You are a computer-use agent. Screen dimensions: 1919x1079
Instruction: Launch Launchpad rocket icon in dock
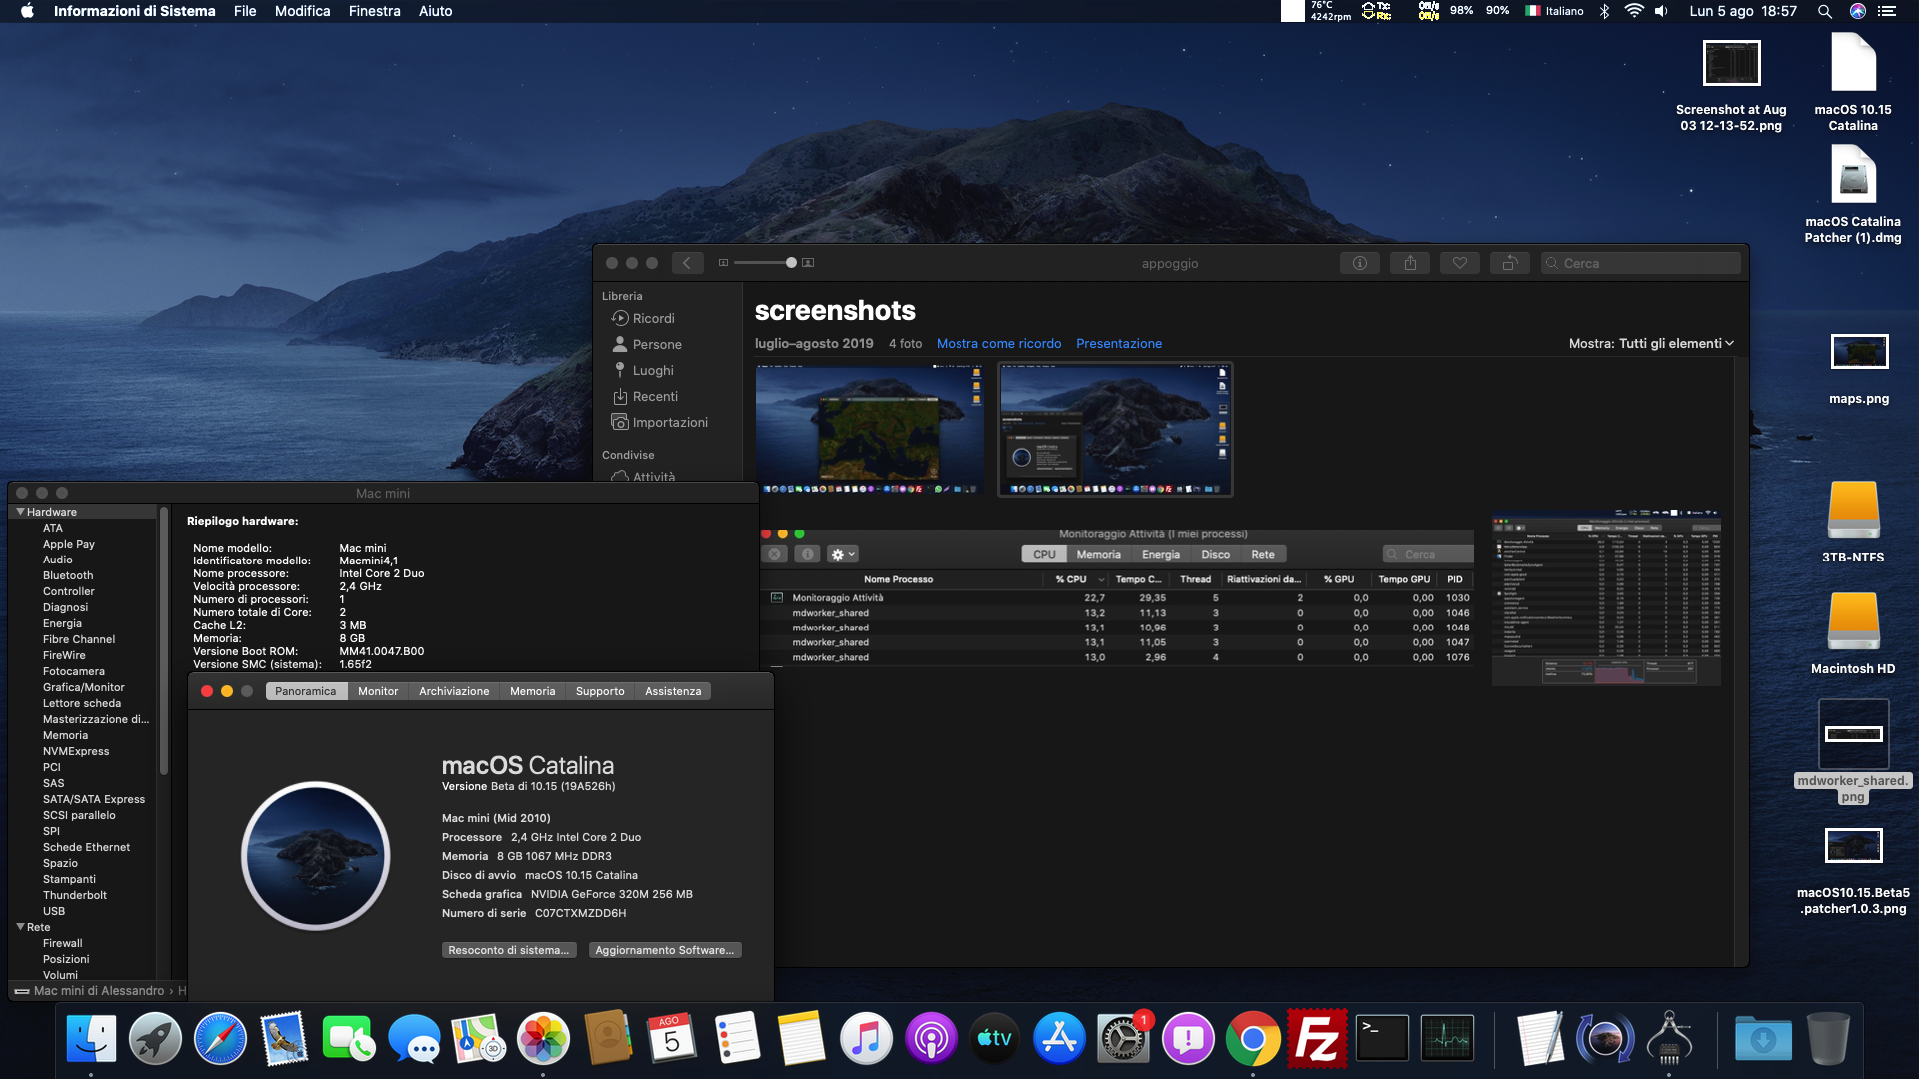click(x=155, y=1039)
